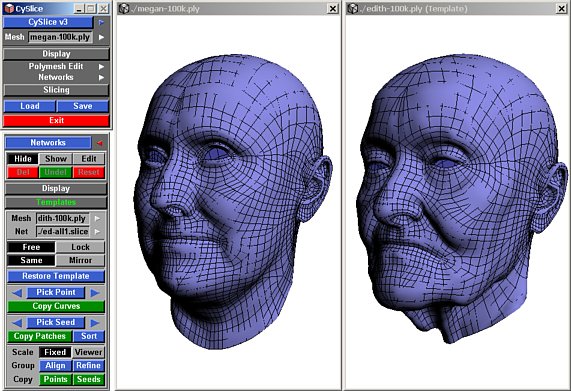
Task: Click the green Undel button
Action: [x=56, y=172]
